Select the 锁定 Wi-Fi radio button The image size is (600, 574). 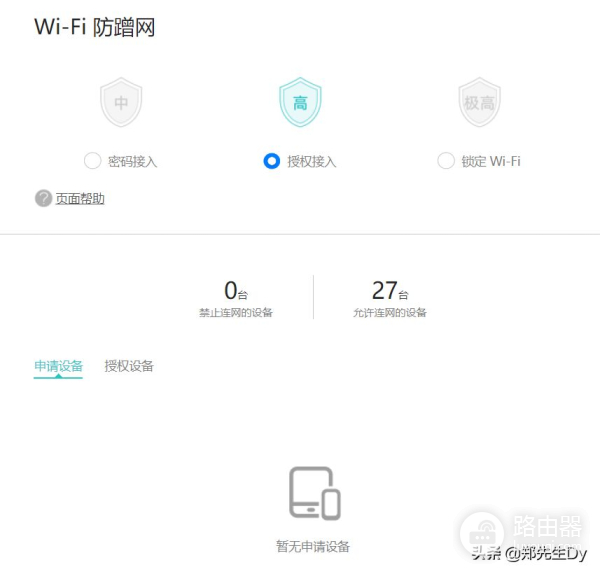tap(446, 161)
